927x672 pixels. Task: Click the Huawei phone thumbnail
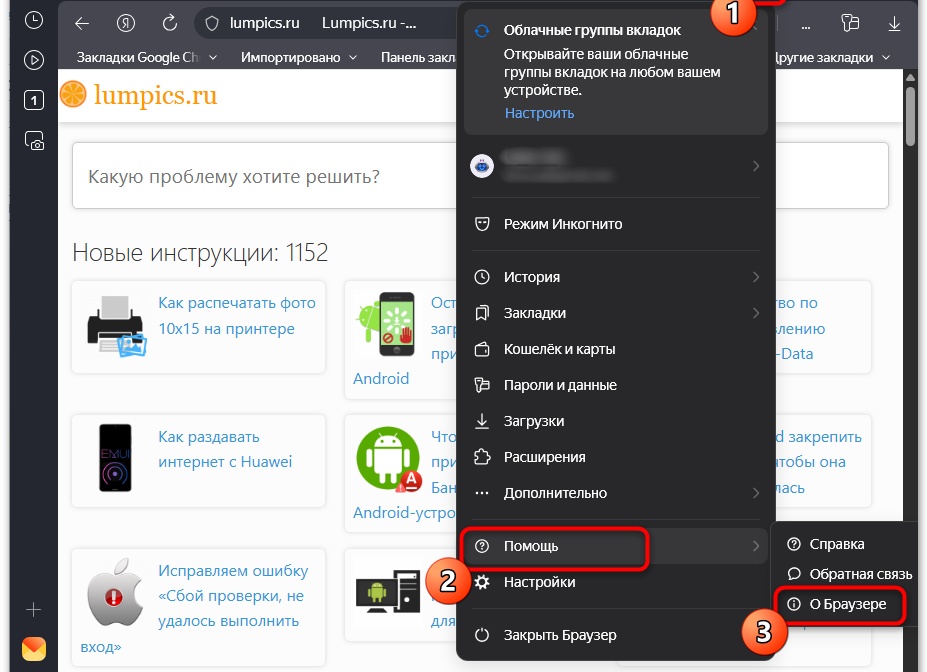(x=115, y=458)
